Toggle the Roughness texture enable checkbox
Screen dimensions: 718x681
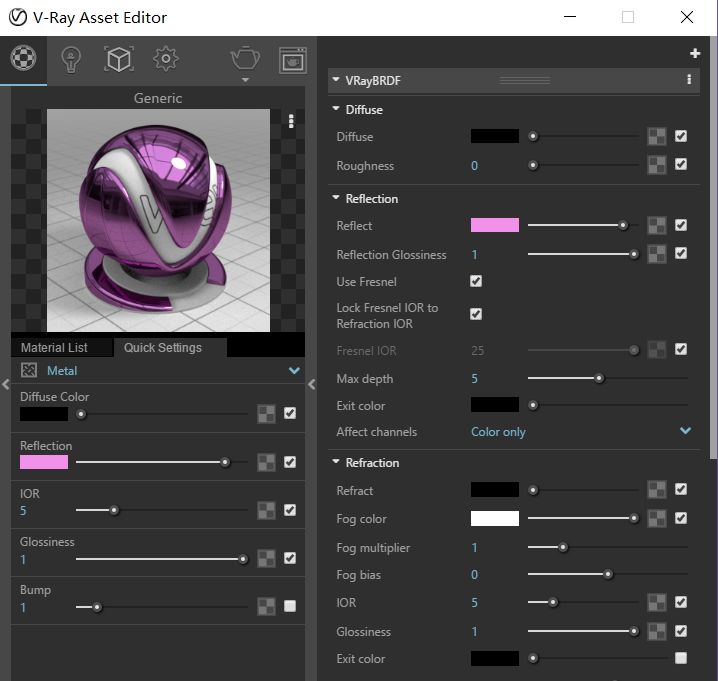681,164
